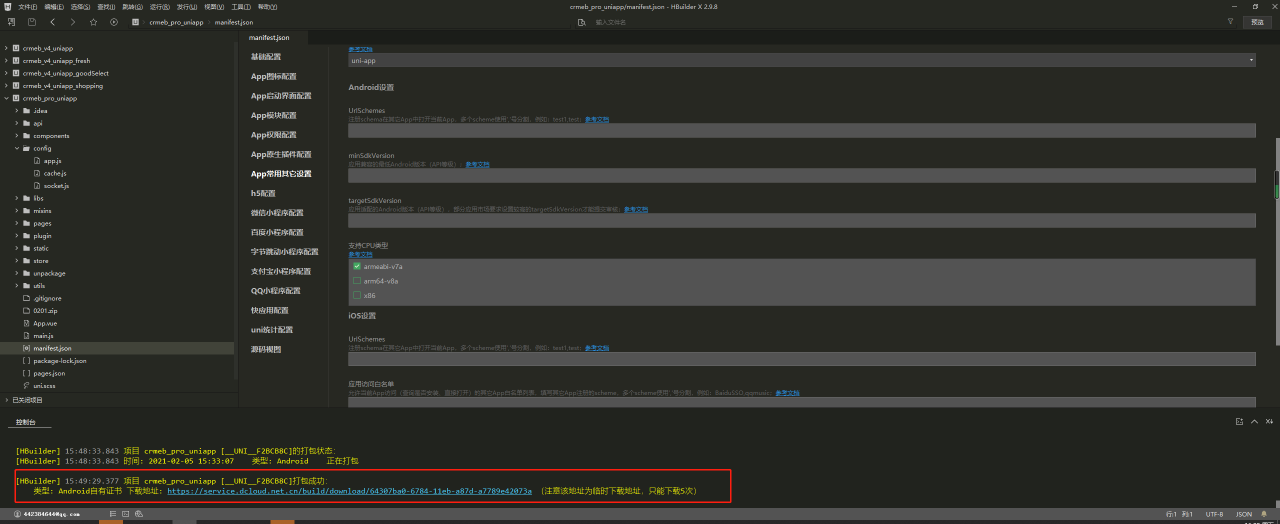The image size is (1280, 524).
Task: Open socket.js in the config folder
Action: point(56,185)
